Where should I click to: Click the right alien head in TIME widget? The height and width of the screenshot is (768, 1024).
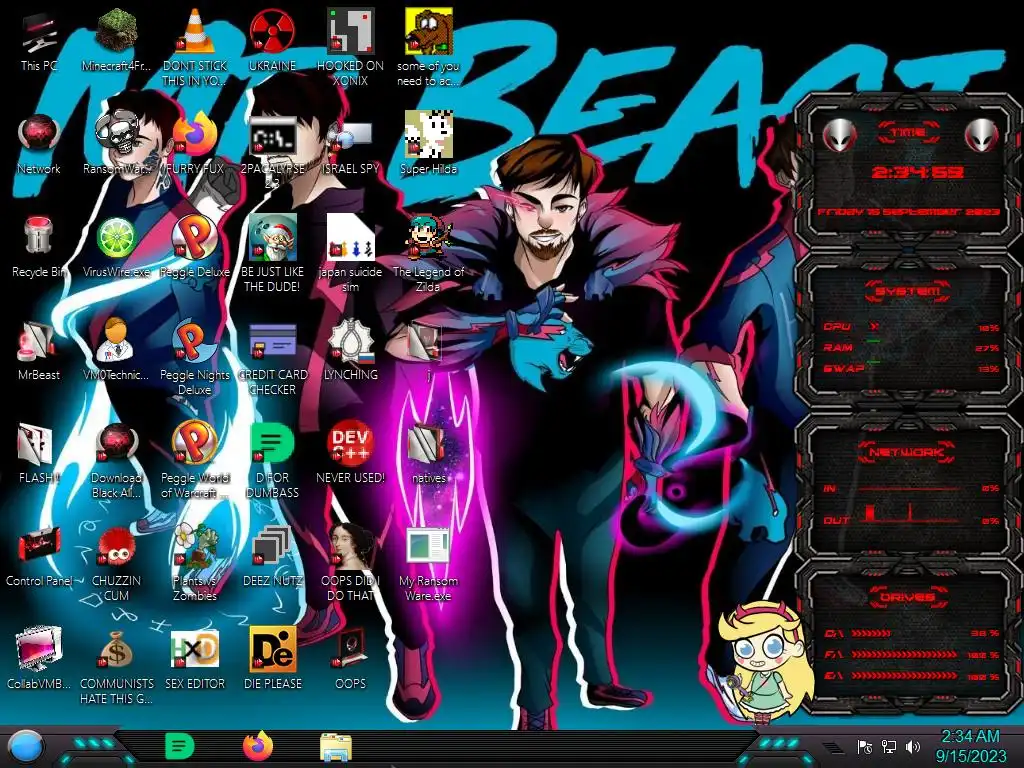click(x=982, y=135)
